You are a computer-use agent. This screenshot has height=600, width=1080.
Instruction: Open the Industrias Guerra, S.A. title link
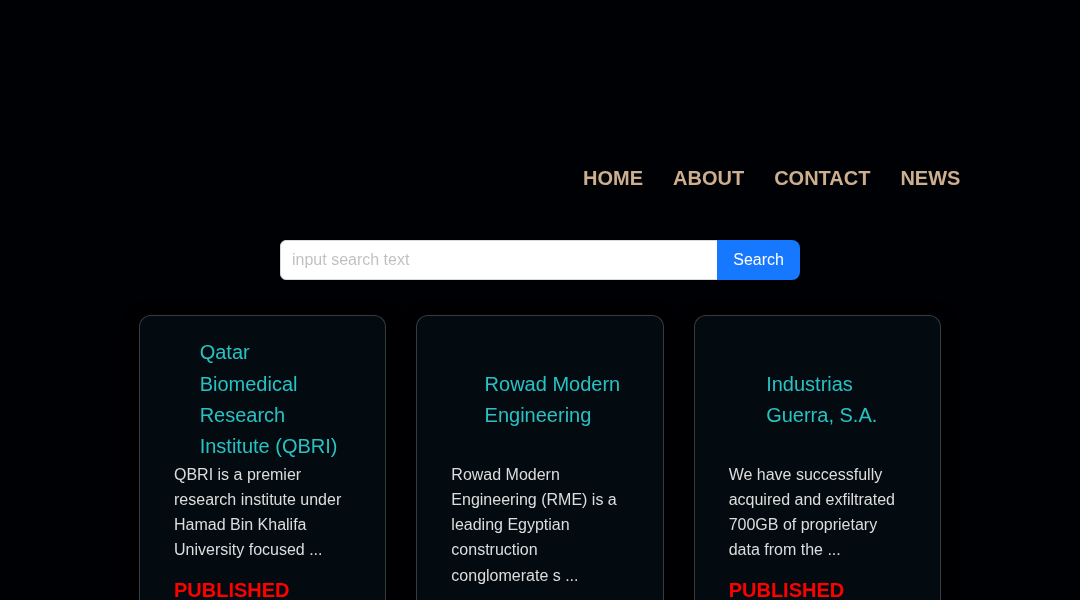point(821,400)
